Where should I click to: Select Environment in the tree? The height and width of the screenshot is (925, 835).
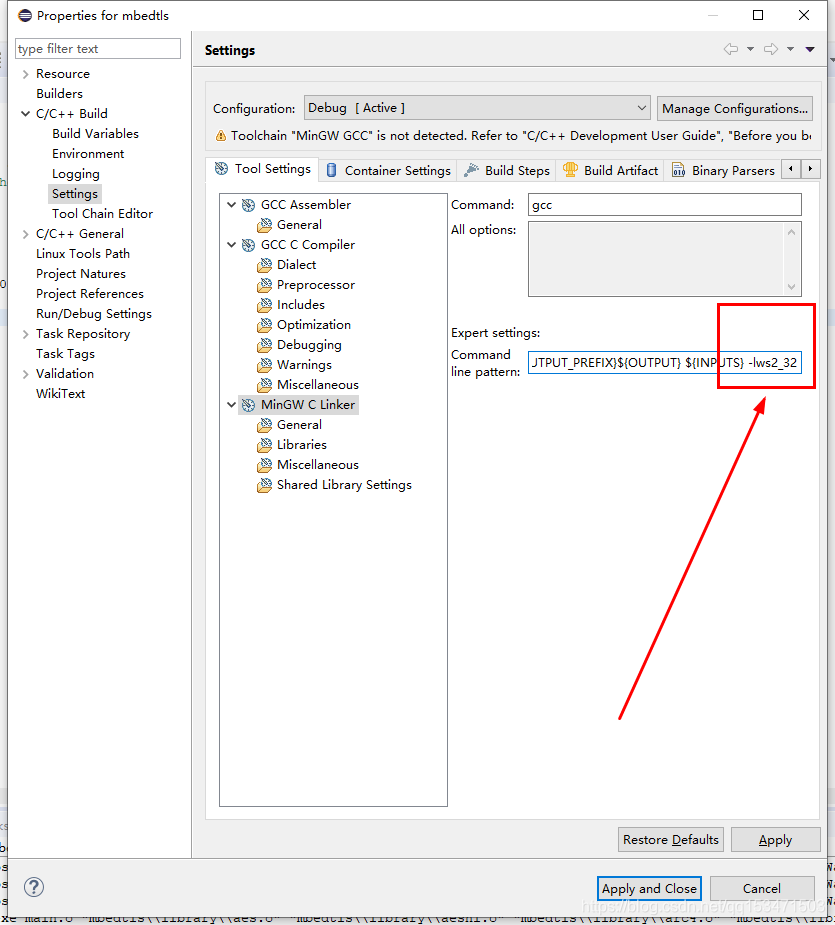click(x=88, y=154)
